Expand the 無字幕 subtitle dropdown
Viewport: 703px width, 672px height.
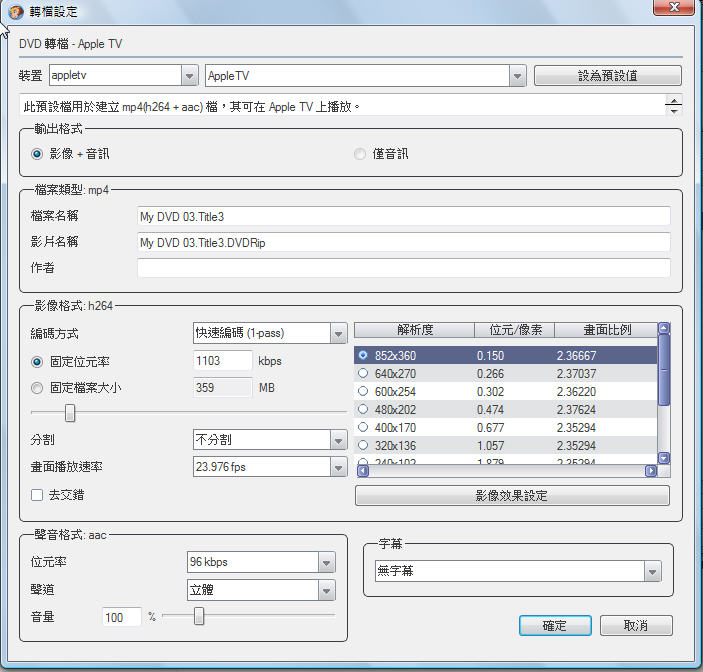point(652,571)
